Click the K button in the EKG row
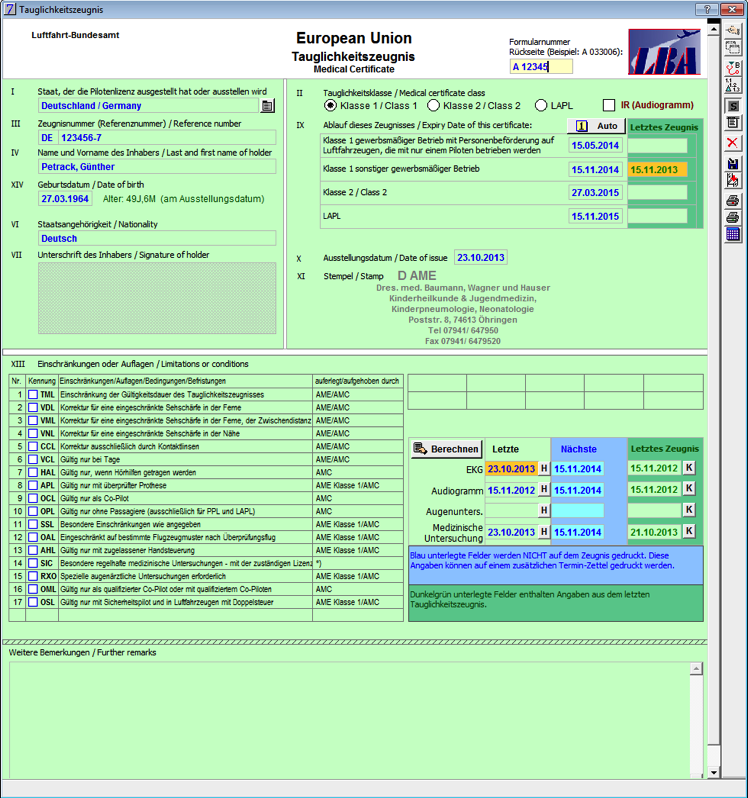748x798 pixels. [689, 468]
